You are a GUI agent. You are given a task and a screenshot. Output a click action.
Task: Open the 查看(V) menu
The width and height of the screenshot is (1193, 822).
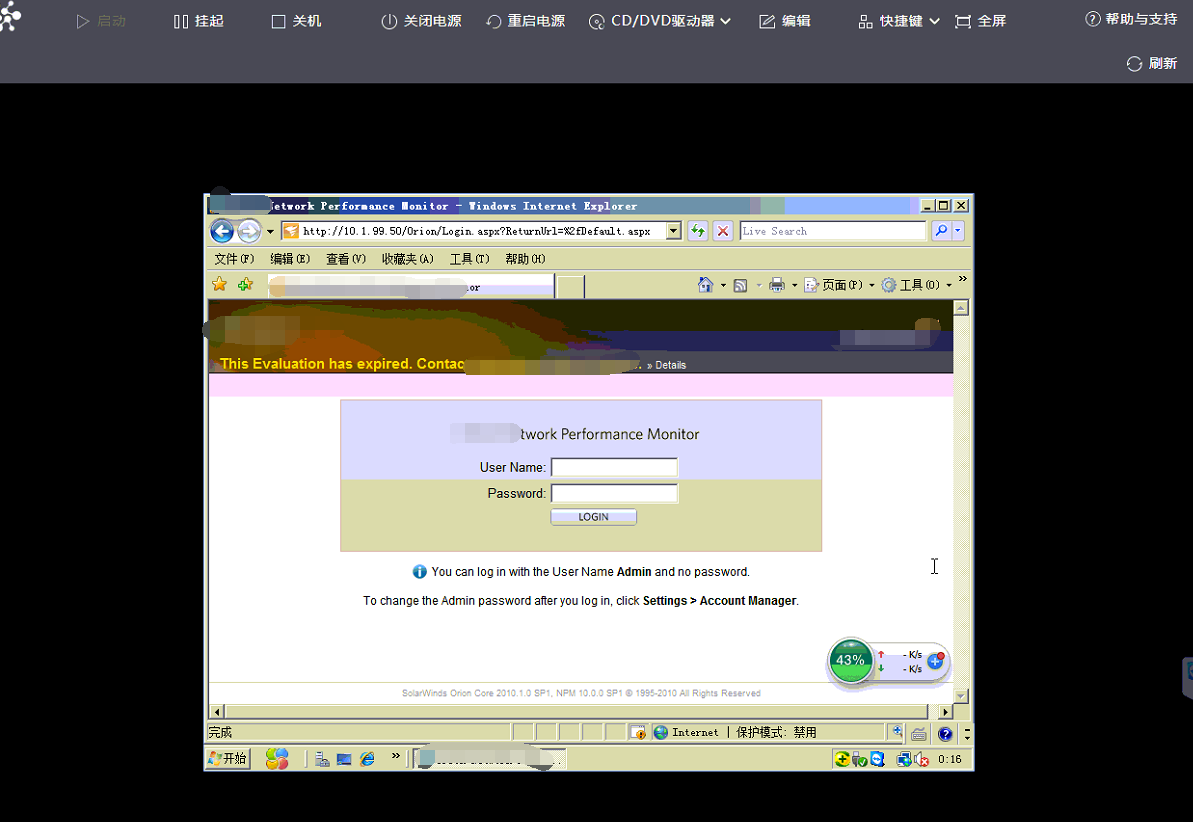pyautogui.click(x=346, y=259)
